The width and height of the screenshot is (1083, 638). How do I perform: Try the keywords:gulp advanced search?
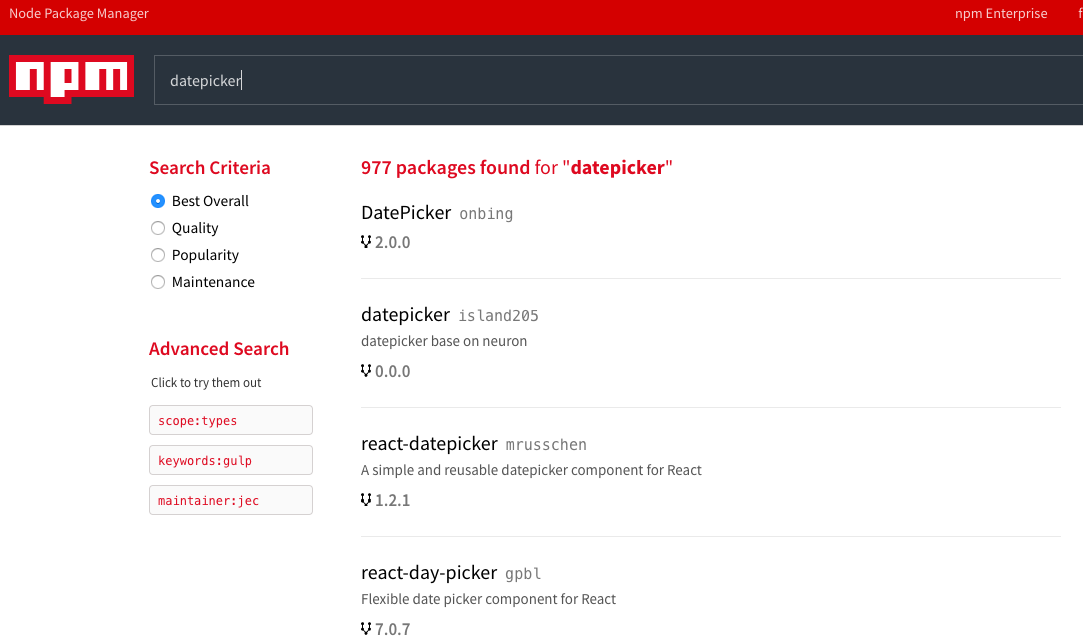tap(231, 460)
